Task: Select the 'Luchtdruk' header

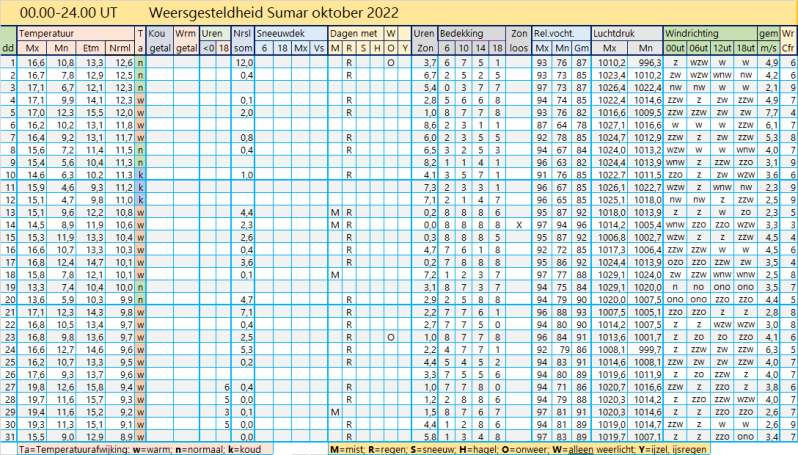Action: pyautogui.click(x=614, y=34)
